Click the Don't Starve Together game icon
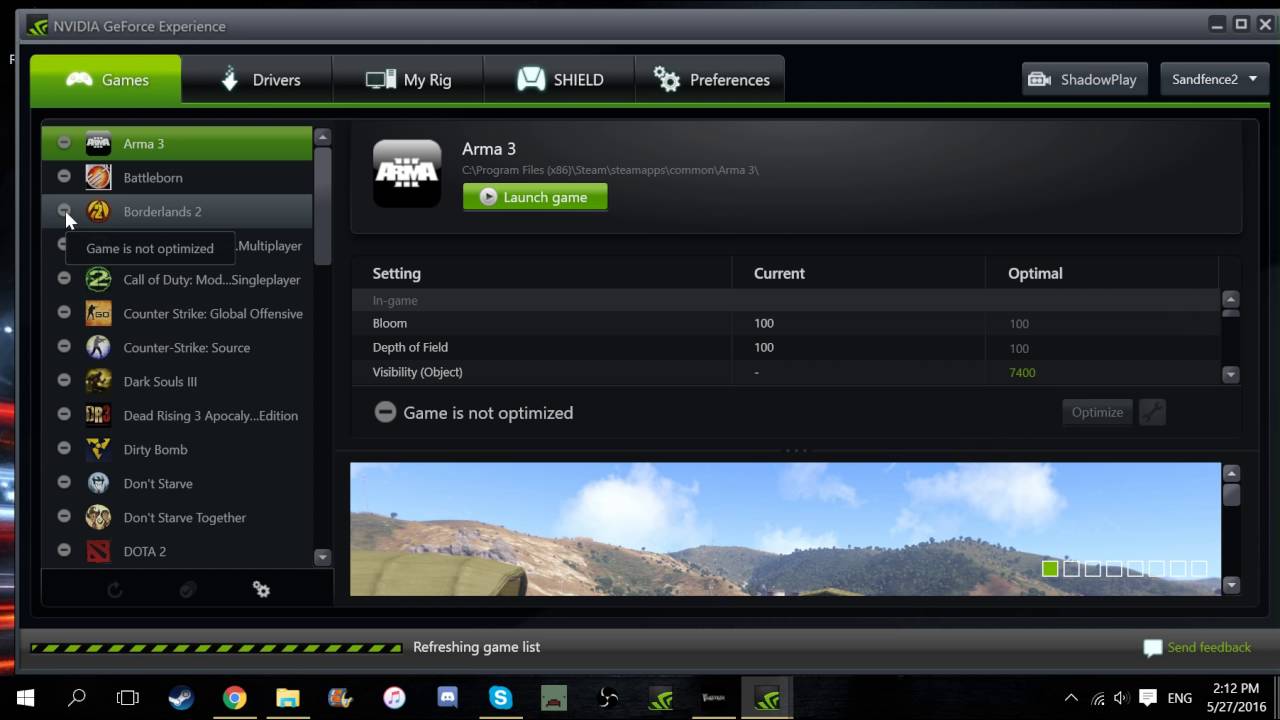This screenshot has height=720, width=1280. pyautogui.click(x=98, y=517)
